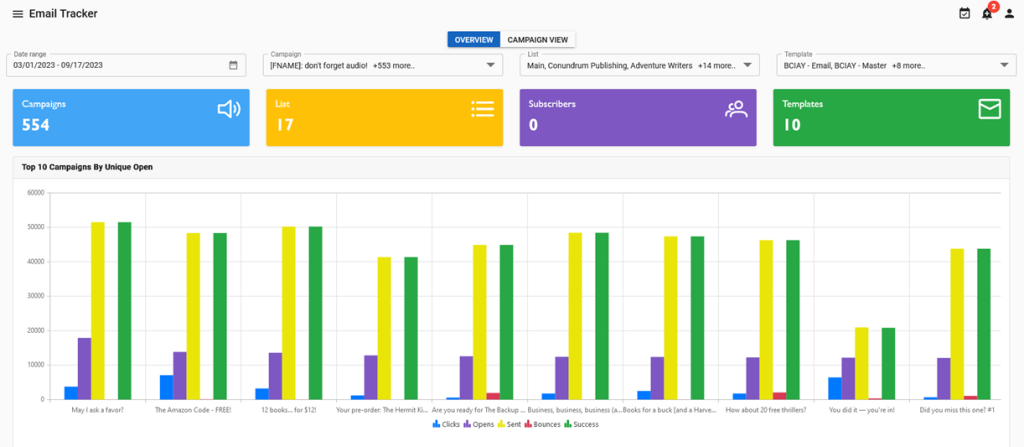Image resolution: width=1024 pixels, height=447 pixels.
Task: Click the people icon on Subscribers card
Action: click(737, 109)
